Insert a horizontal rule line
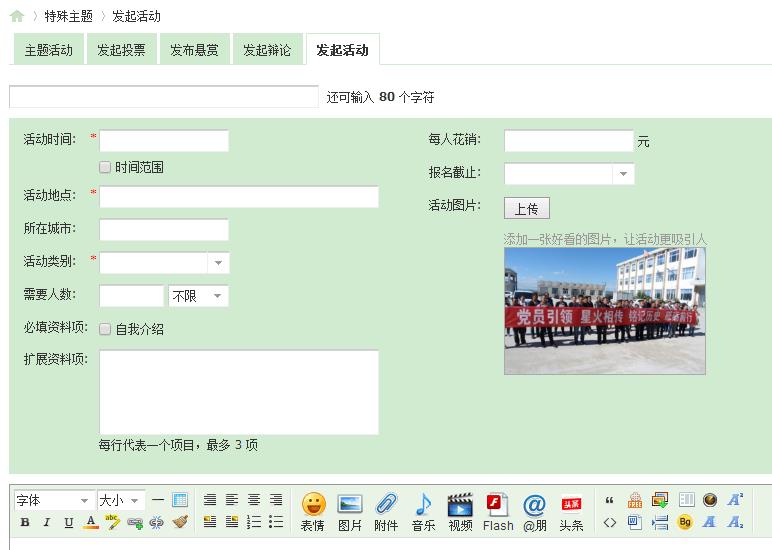Image resolution: width=772 pixels, height=550 pixels. click(158, 500)
